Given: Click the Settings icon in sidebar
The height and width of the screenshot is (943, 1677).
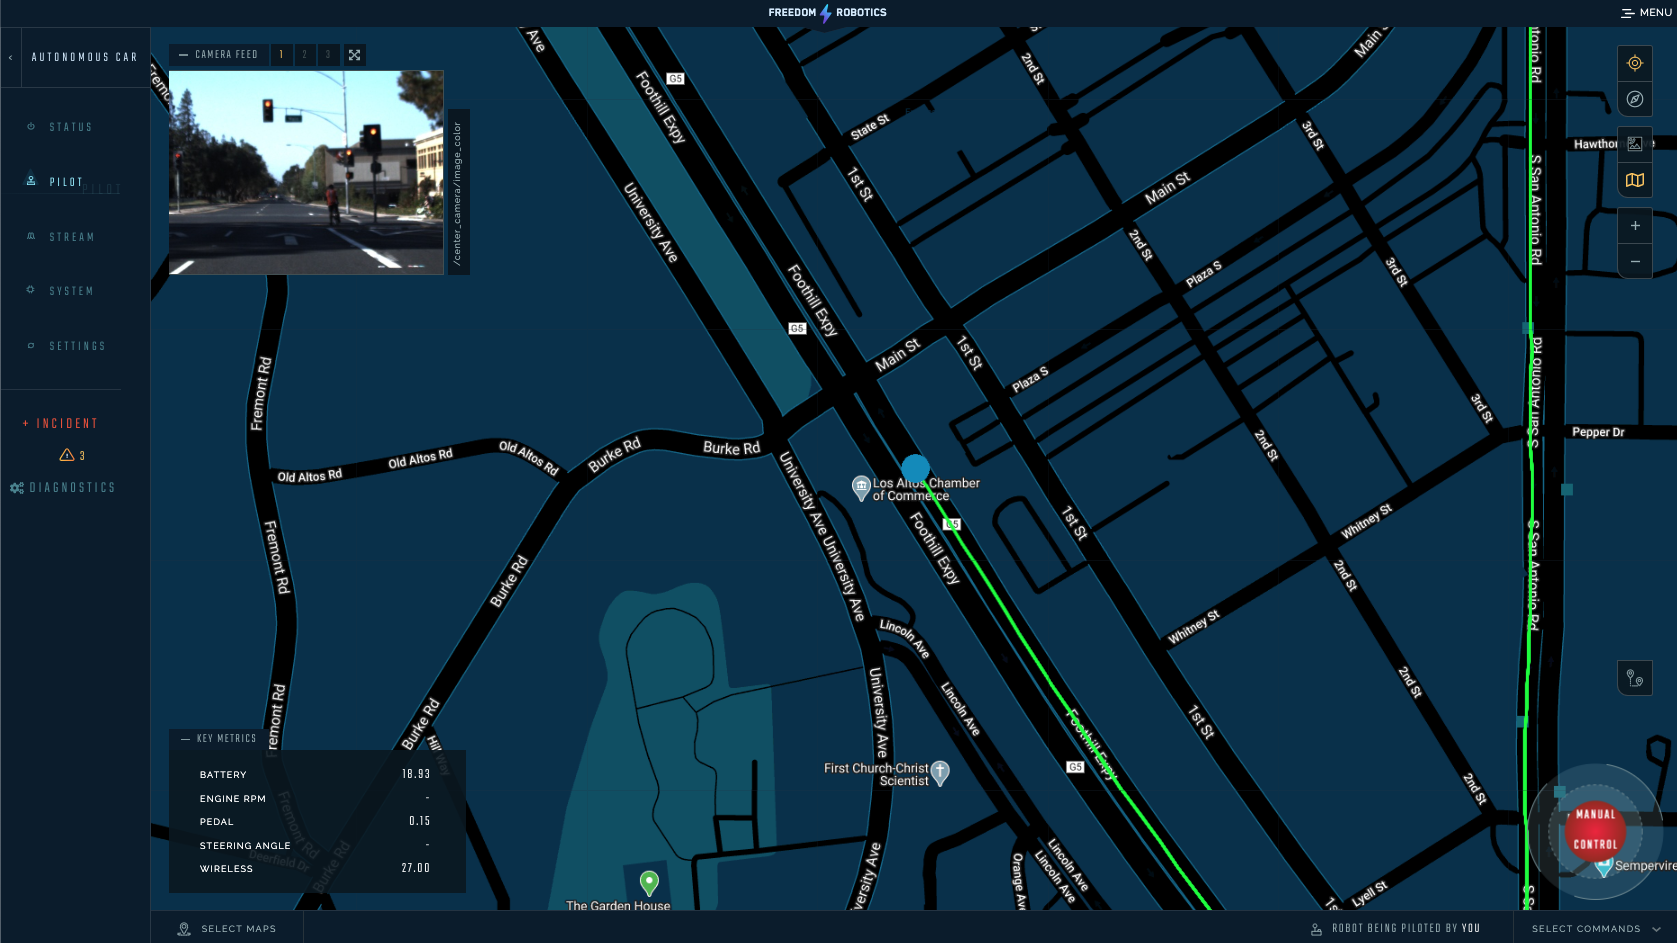Looking at the screenshot, I should 31,345.
